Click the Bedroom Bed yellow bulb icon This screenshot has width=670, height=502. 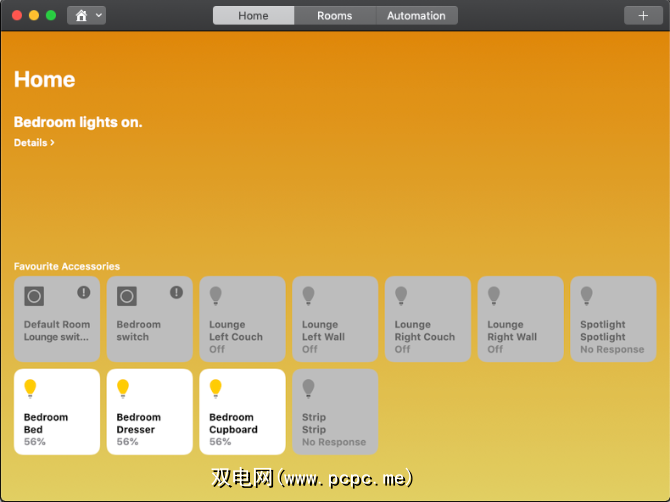pos(30,387)
